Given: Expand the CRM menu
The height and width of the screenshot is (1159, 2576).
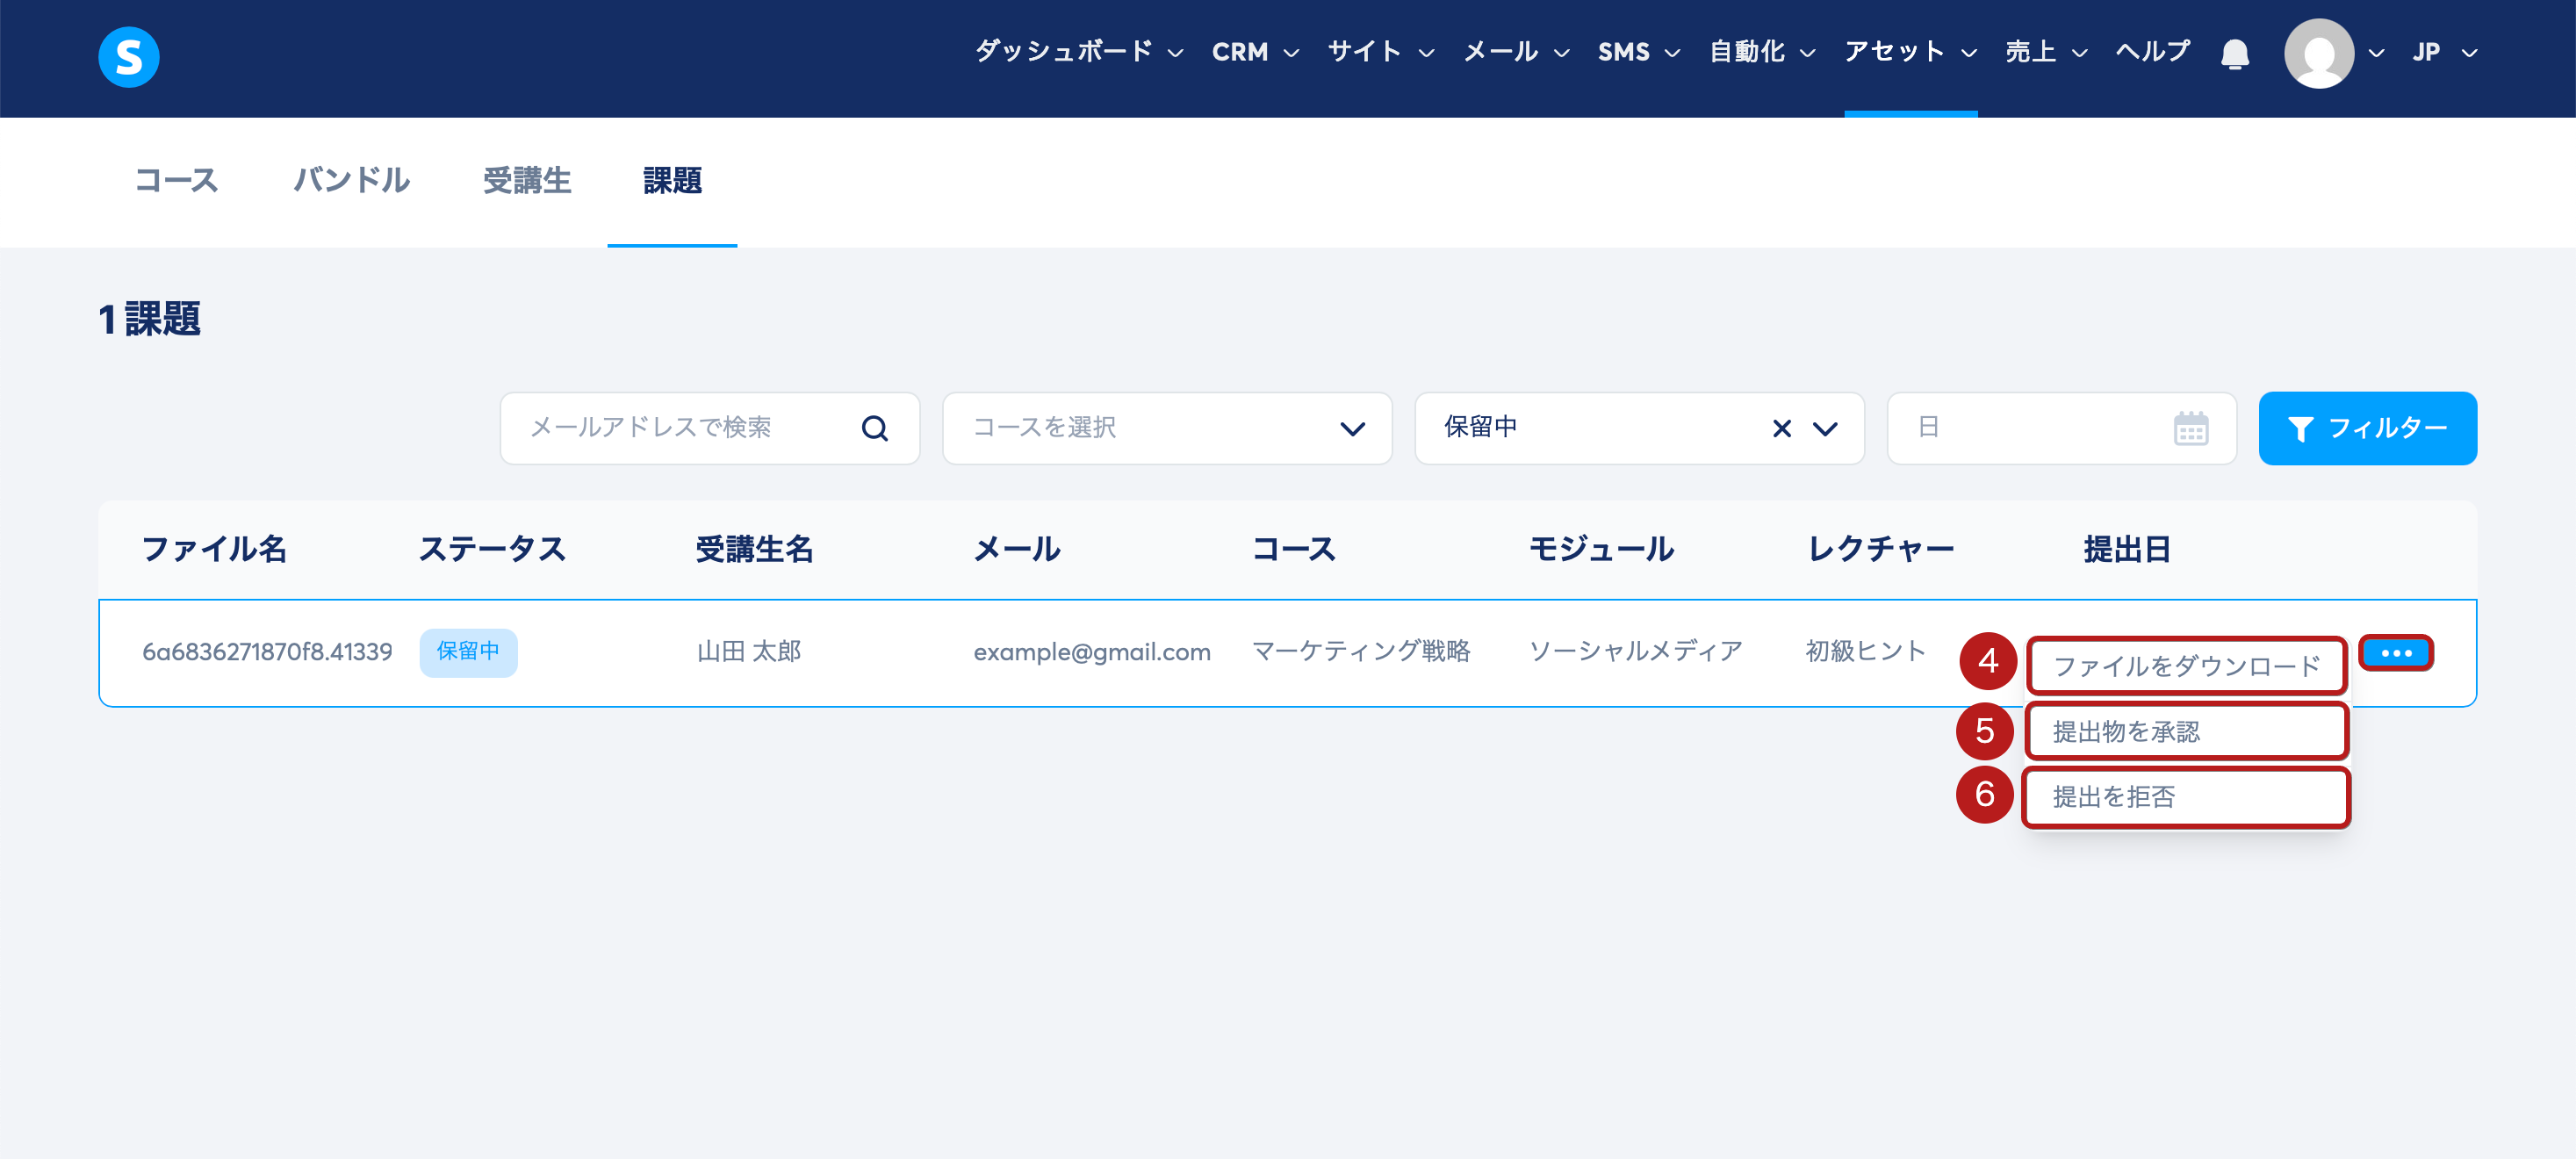Looking at the screenshot, I should 1255,52.
